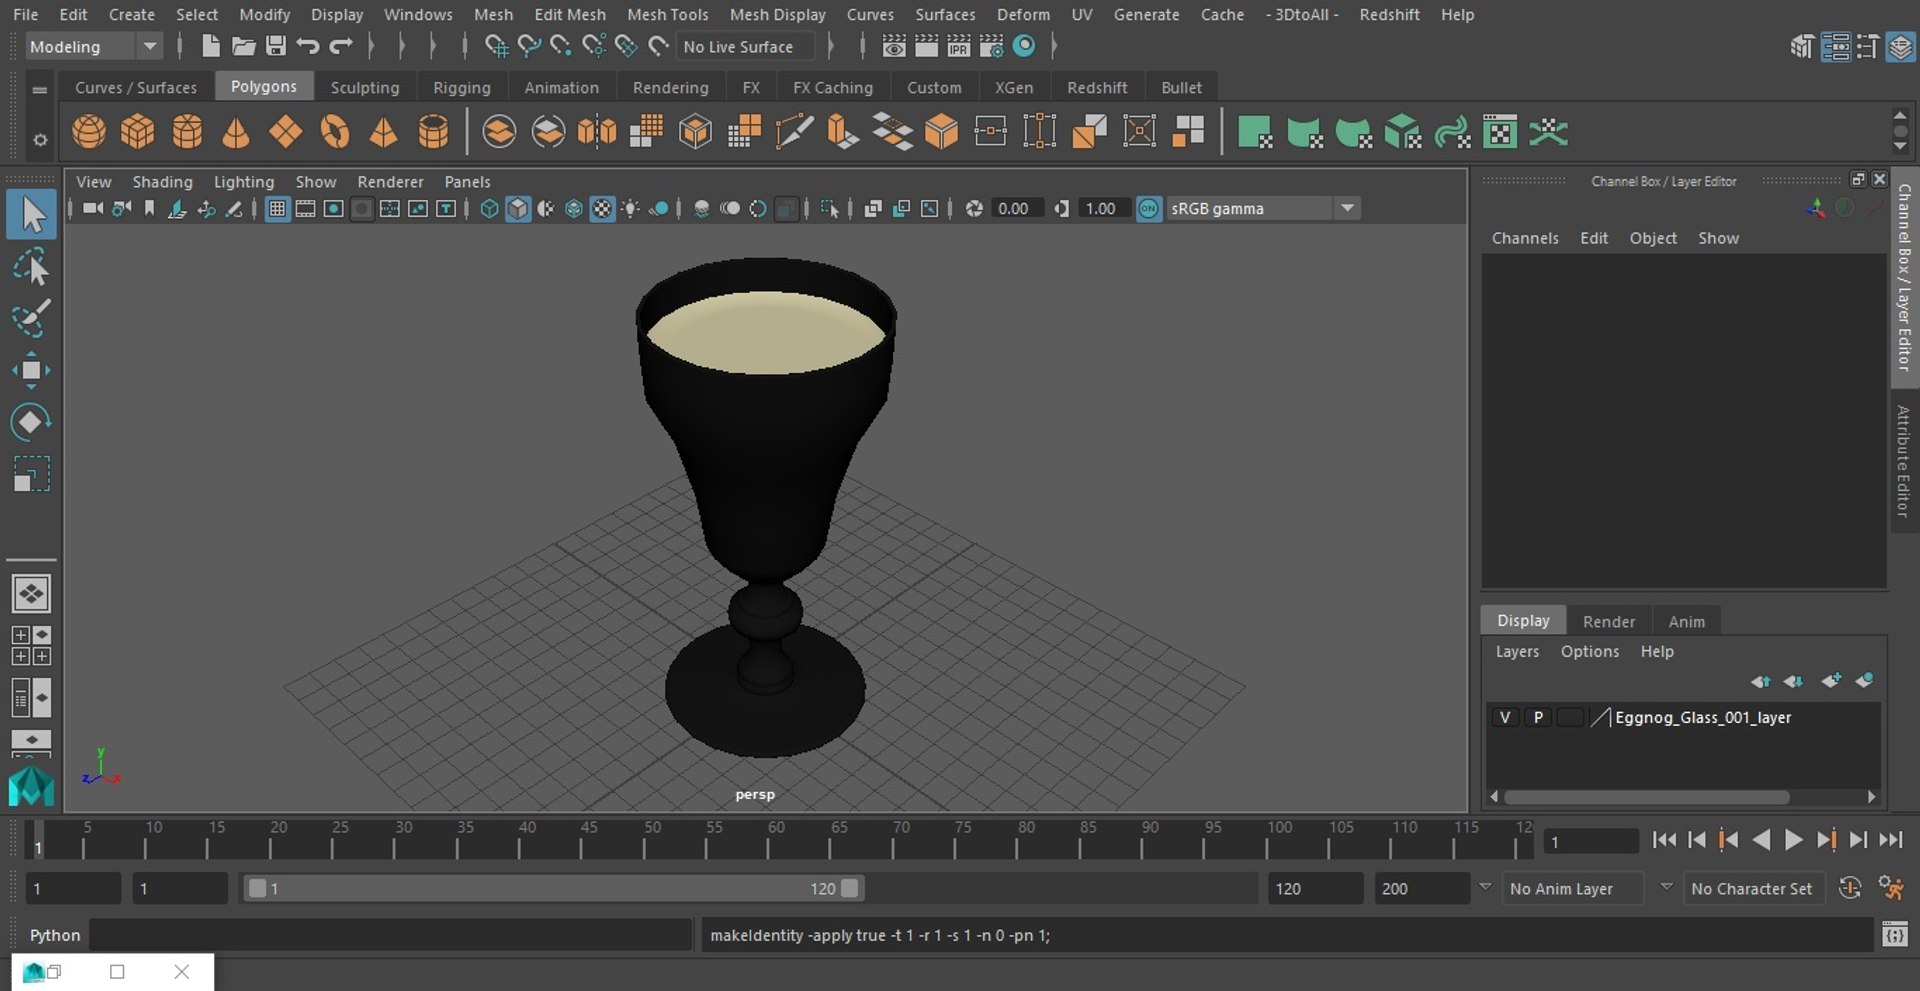This screenshot has width=1920, height=991.
Task: Create a polygon pipe from the shelf
Action: [x=433, y=132]
